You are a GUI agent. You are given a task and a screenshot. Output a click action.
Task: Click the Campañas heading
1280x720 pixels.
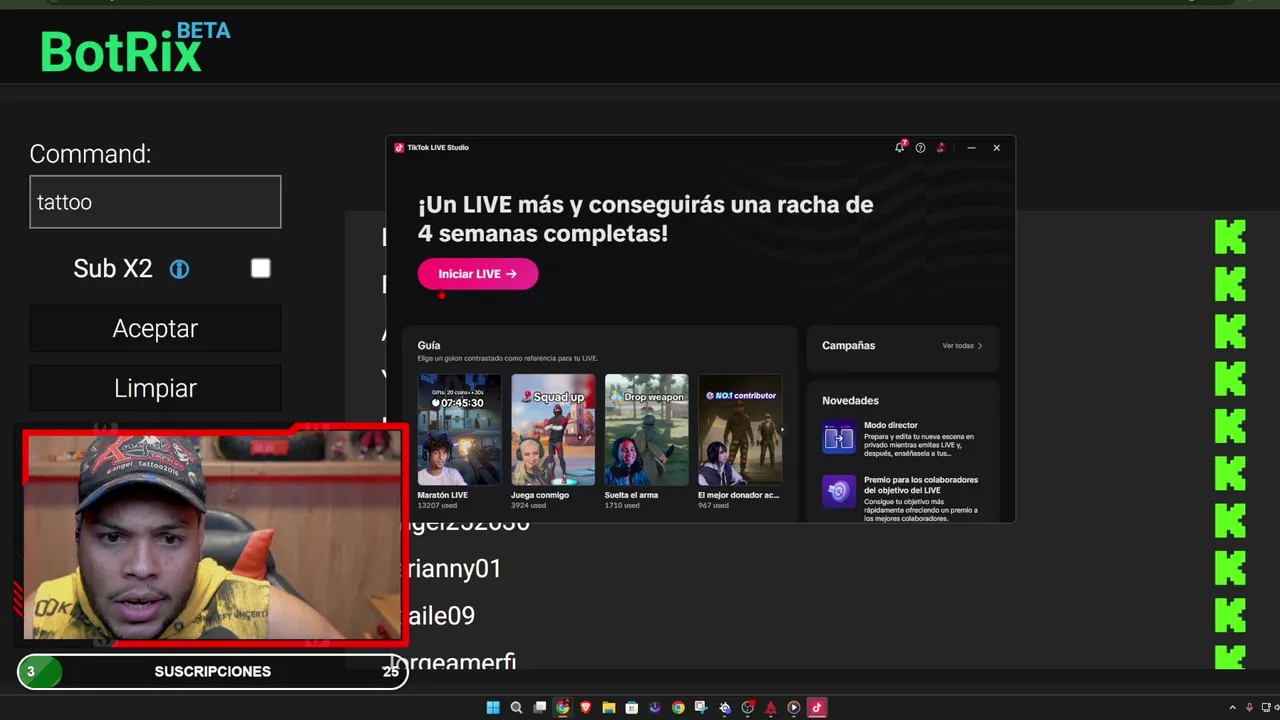tap(848, 345)
